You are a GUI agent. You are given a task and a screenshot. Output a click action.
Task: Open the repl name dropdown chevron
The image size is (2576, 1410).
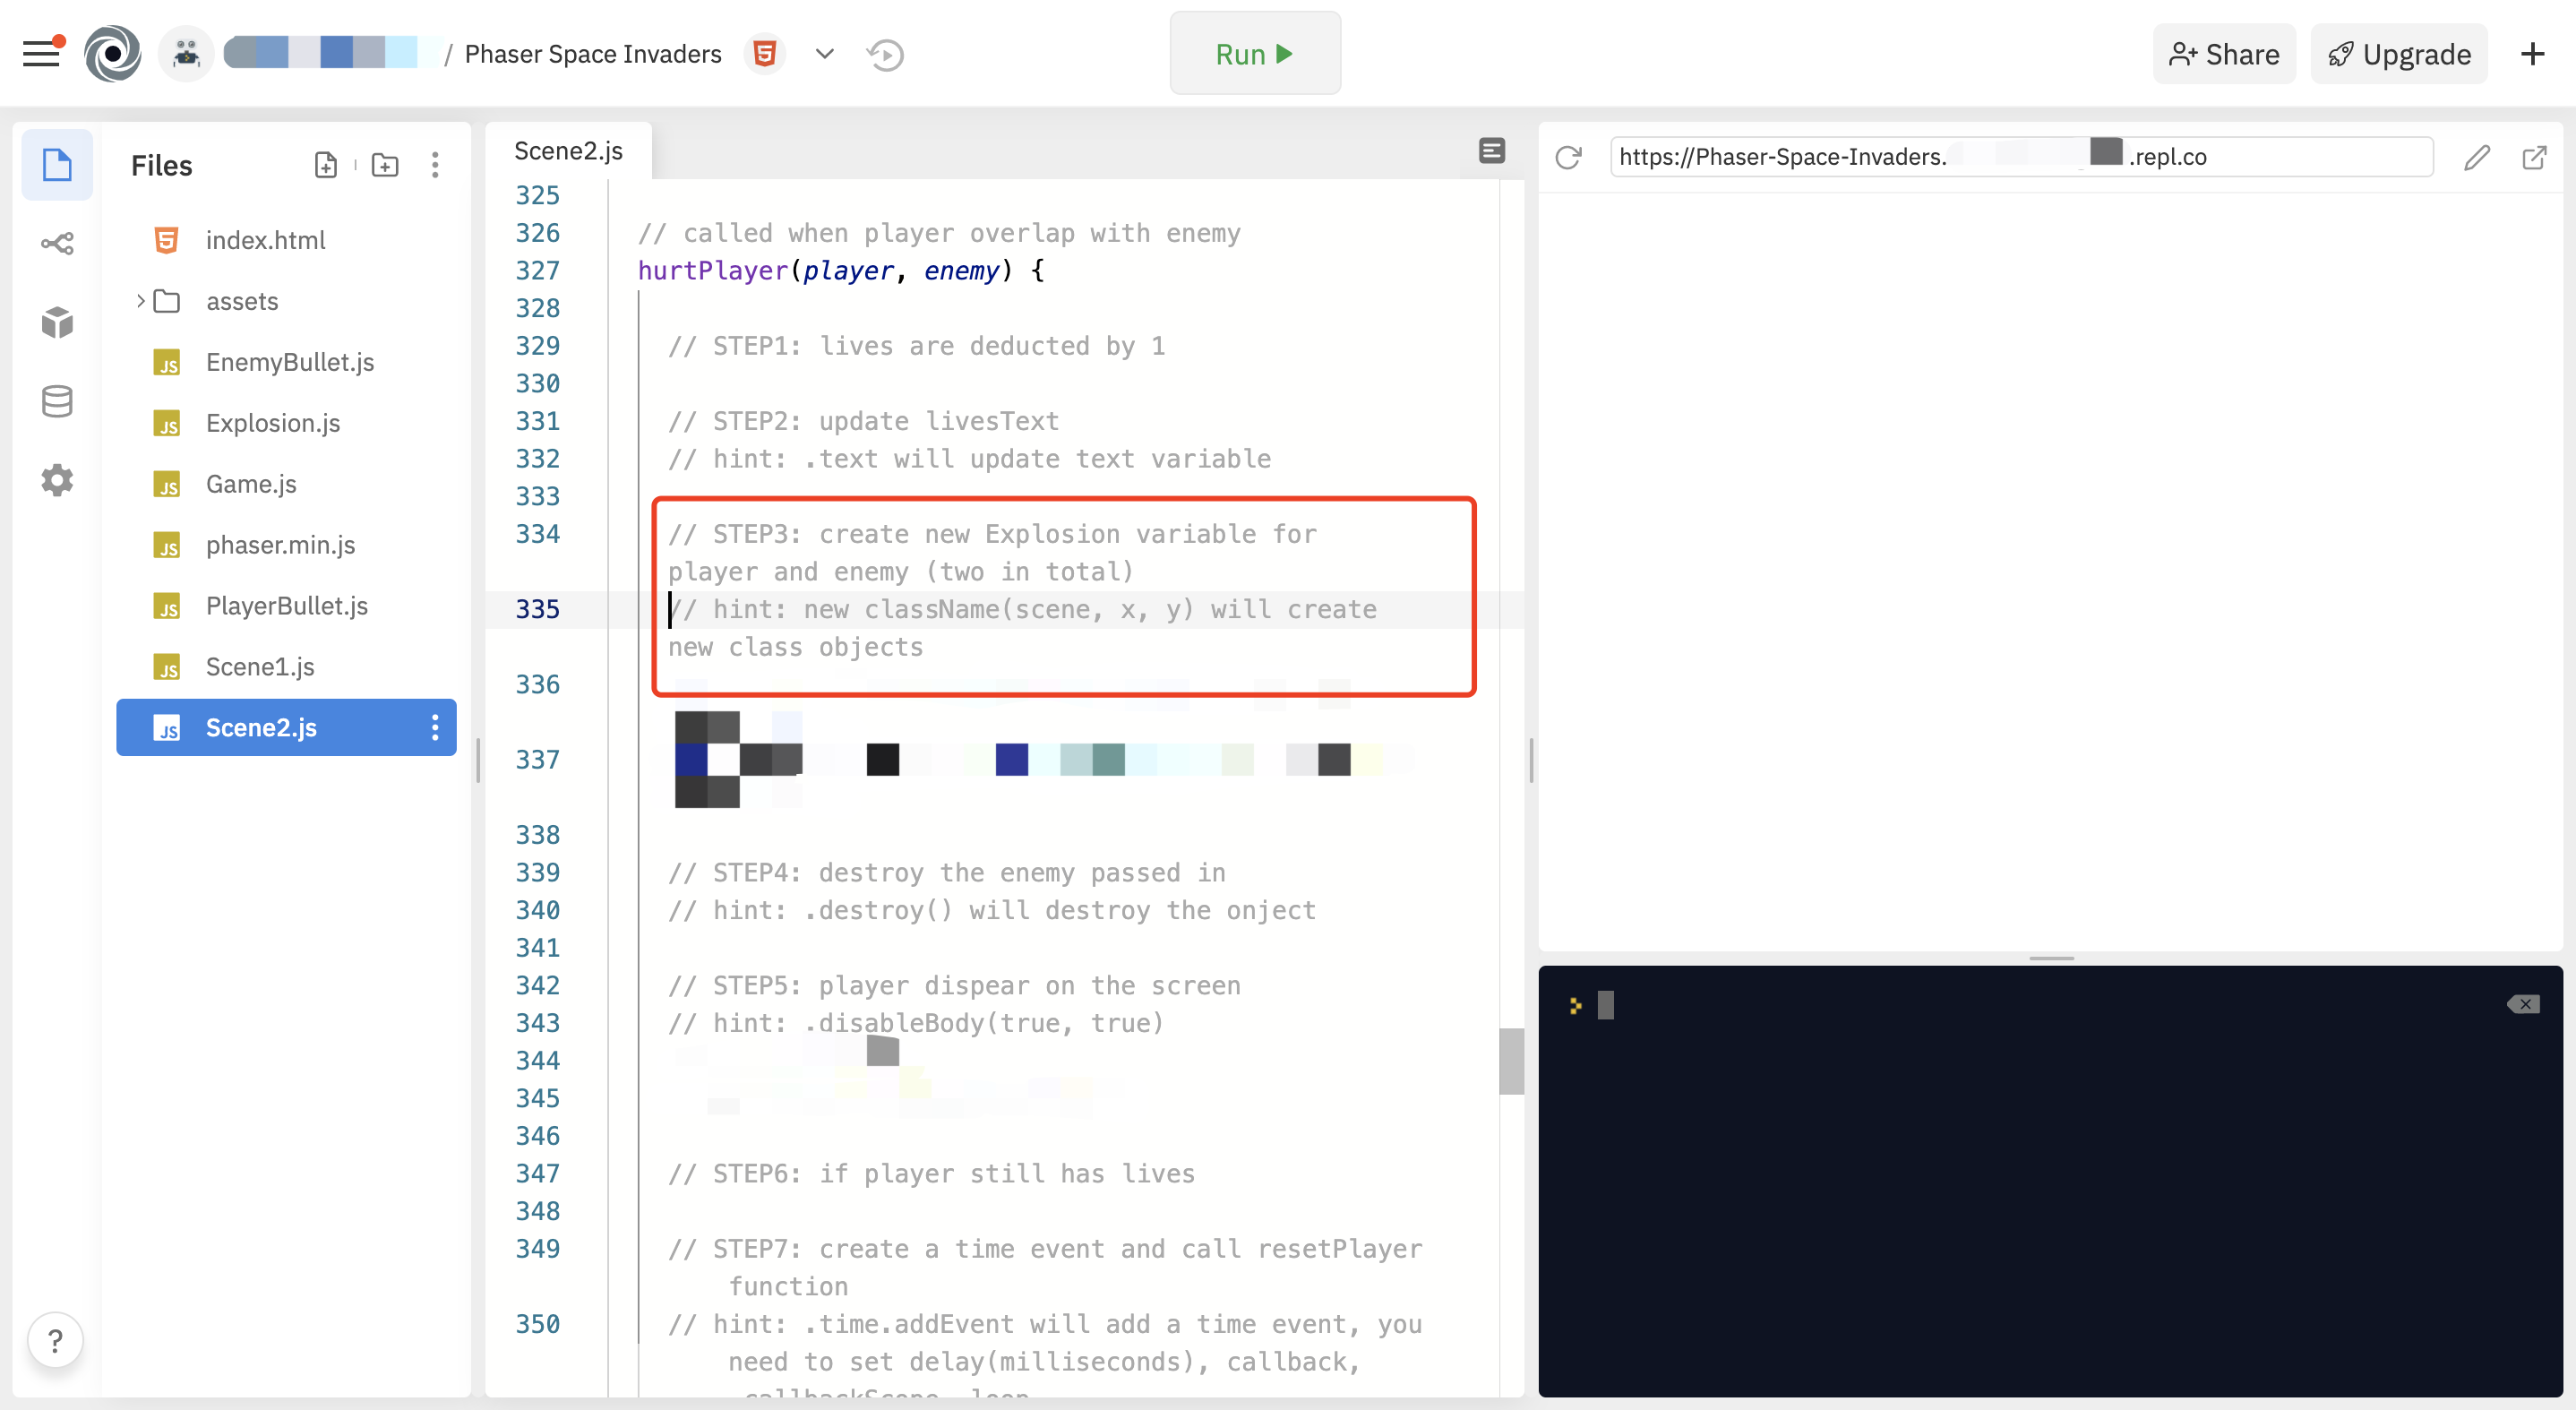824,54
